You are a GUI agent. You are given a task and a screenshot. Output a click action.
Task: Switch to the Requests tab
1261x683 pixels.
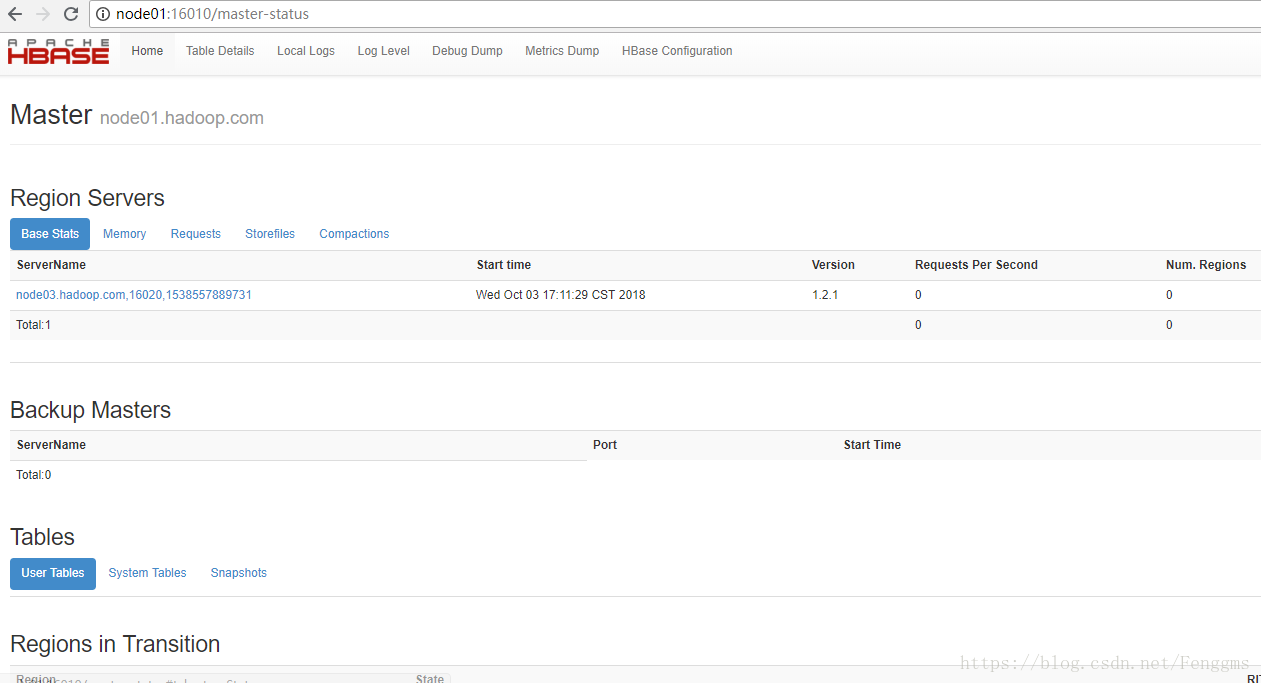[196, 234]
